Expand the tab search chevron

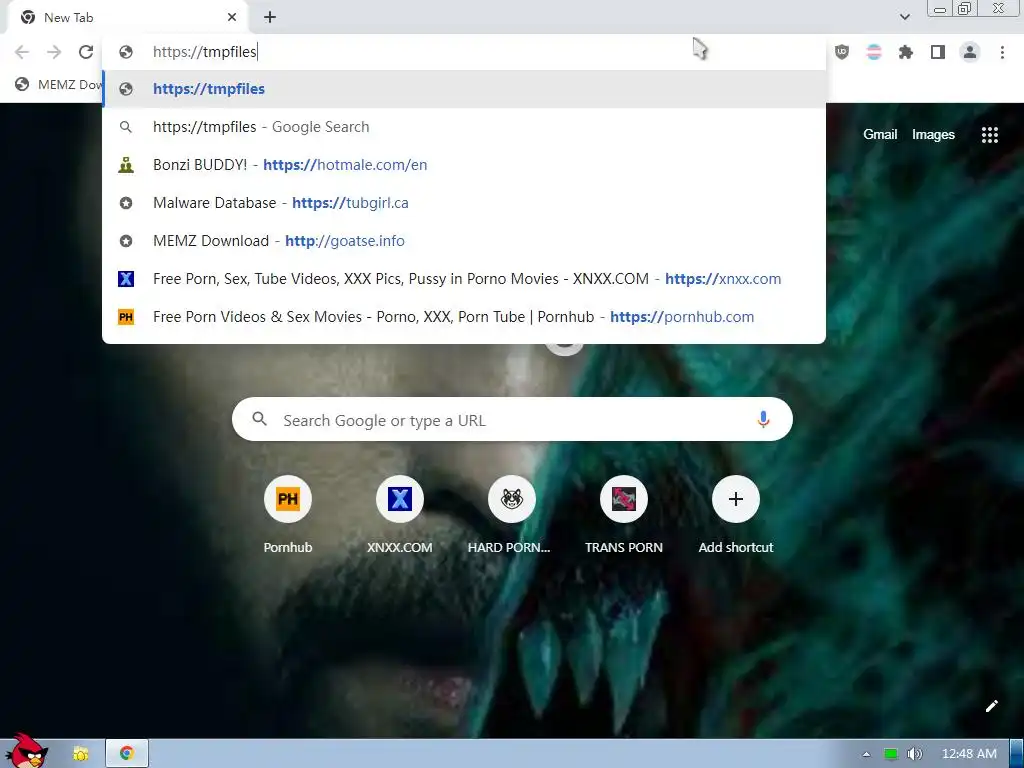[x=904, y=17]
